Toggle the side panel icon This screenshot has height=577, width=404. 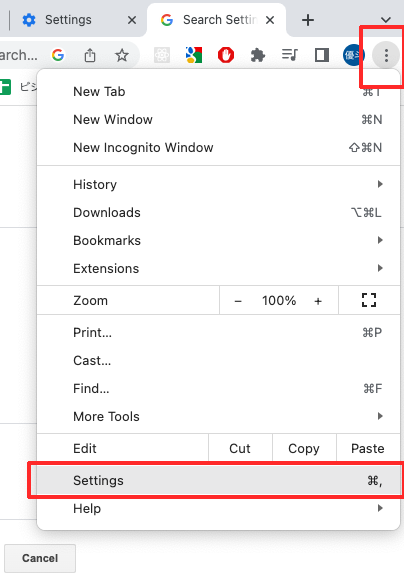(x=322, y=56)
